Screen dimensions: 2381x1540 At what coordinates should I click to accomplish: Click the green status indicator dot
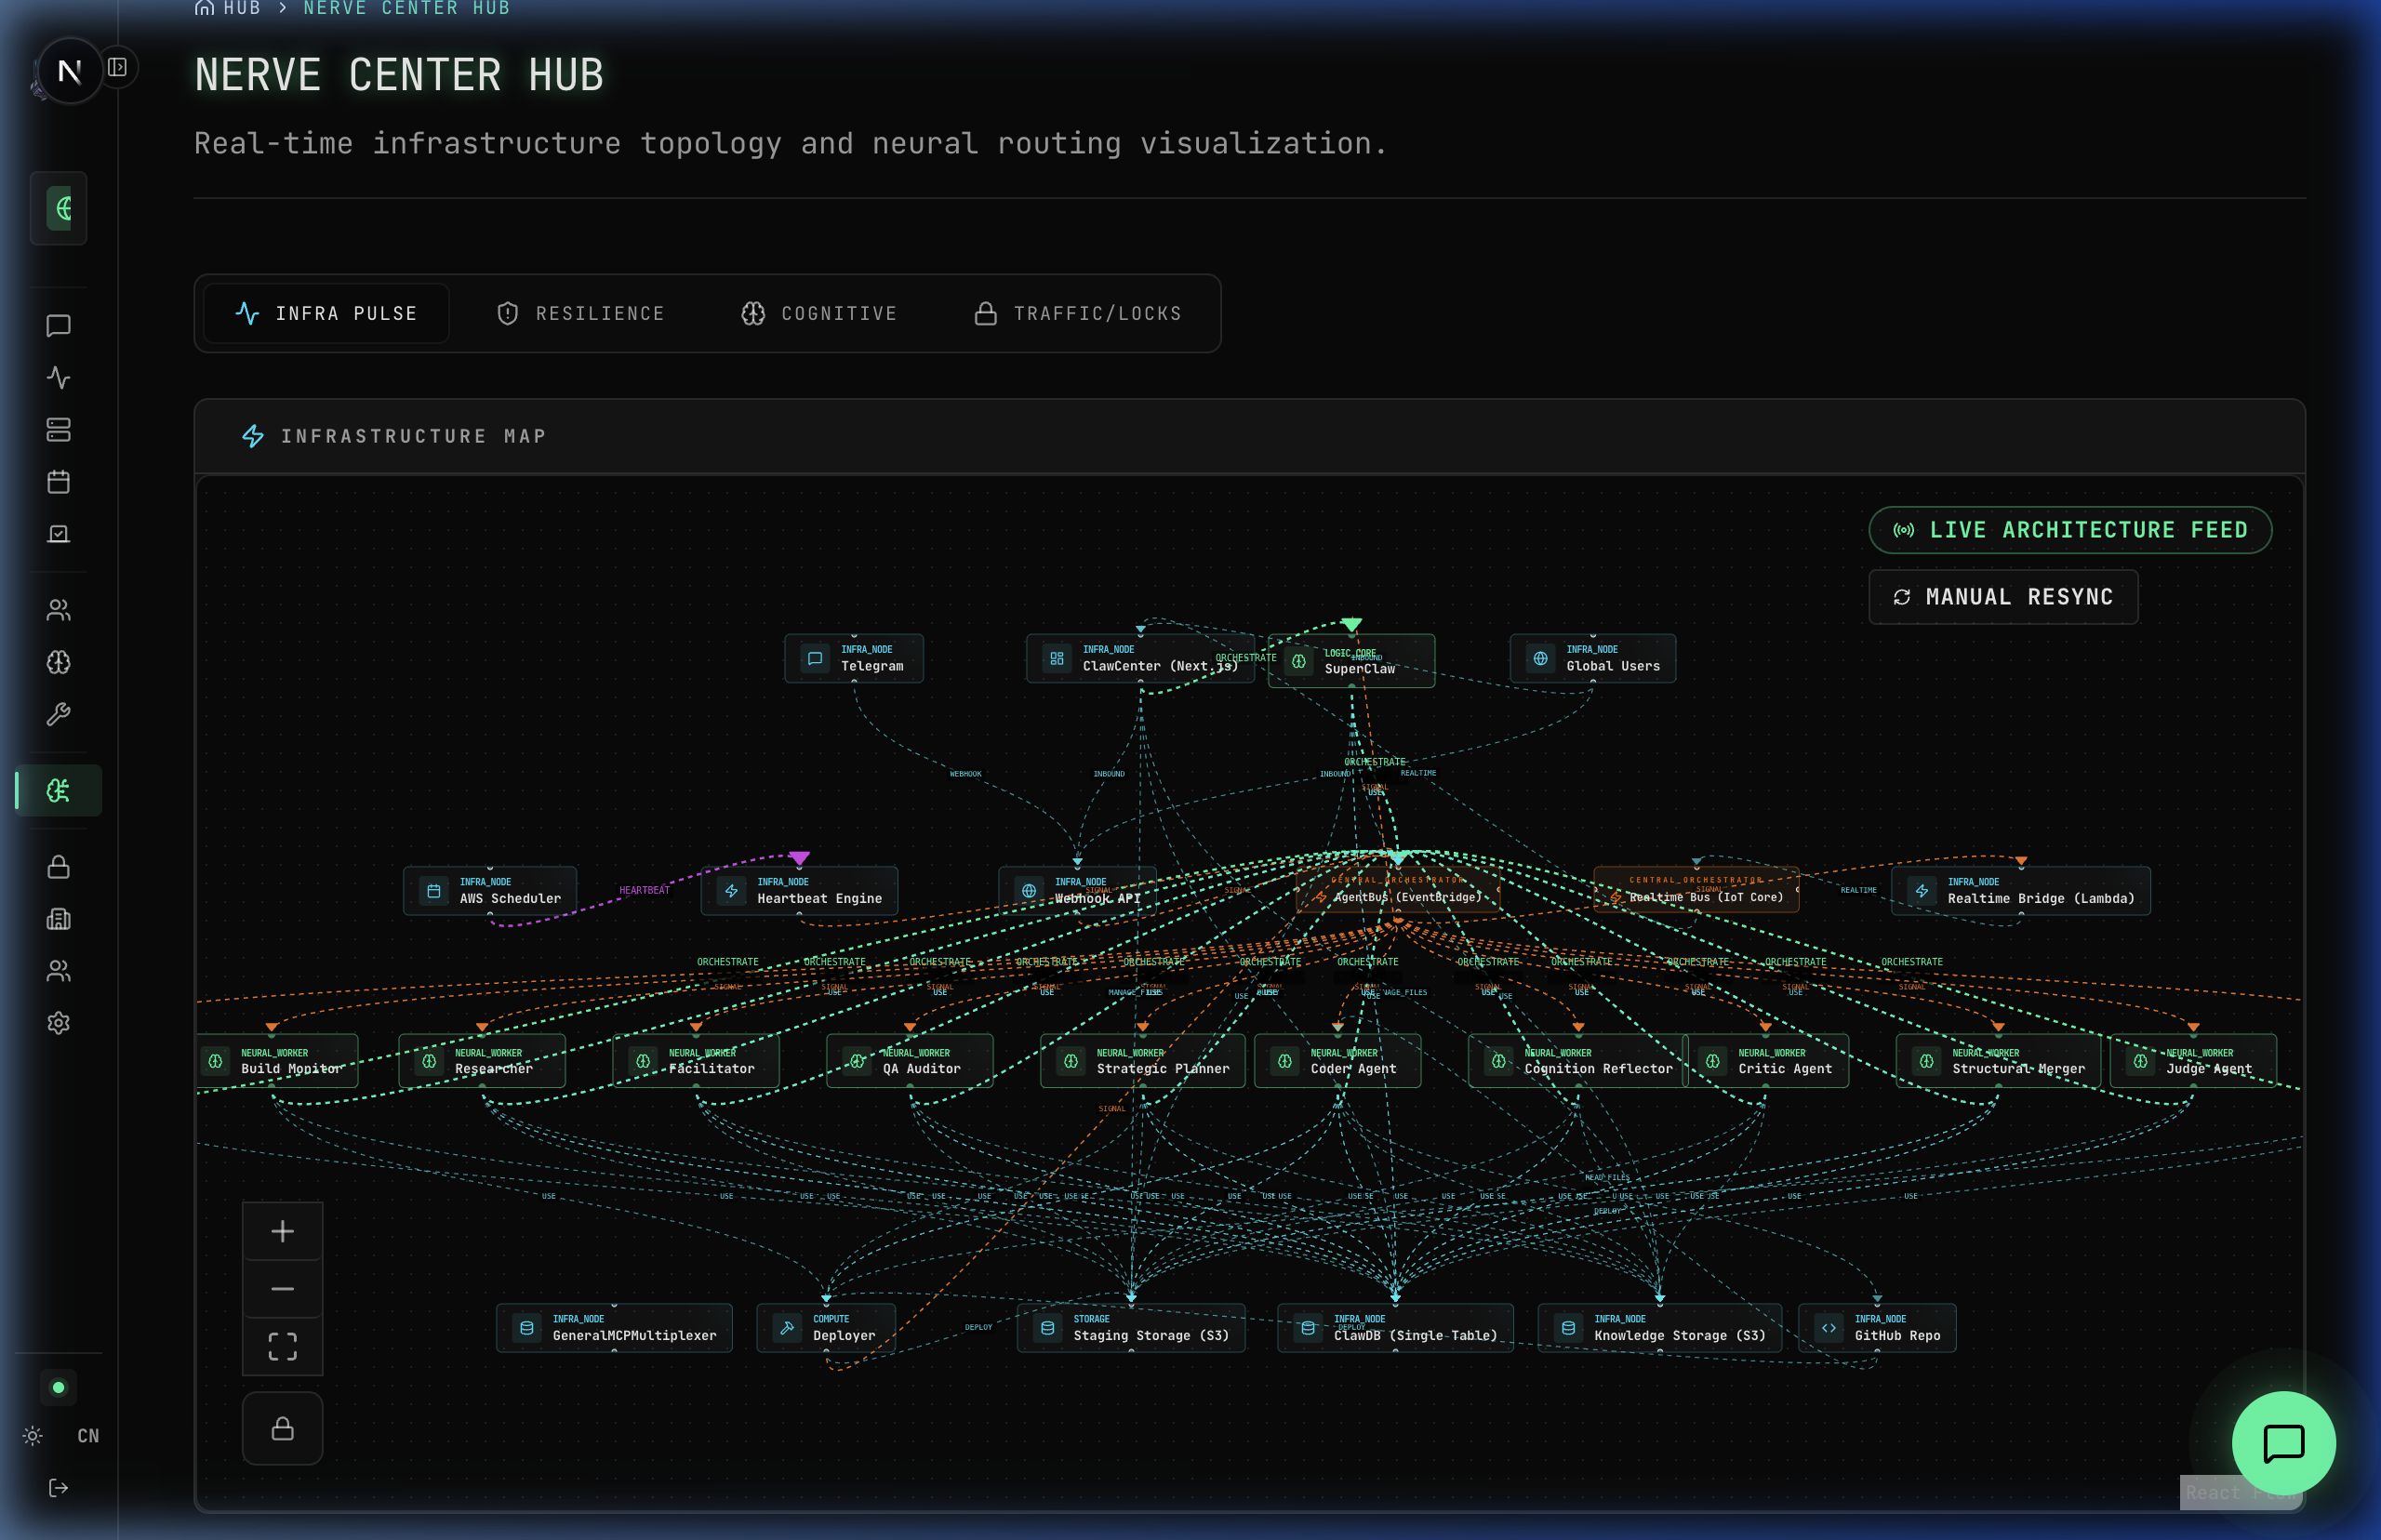(x=58, y=1387)
